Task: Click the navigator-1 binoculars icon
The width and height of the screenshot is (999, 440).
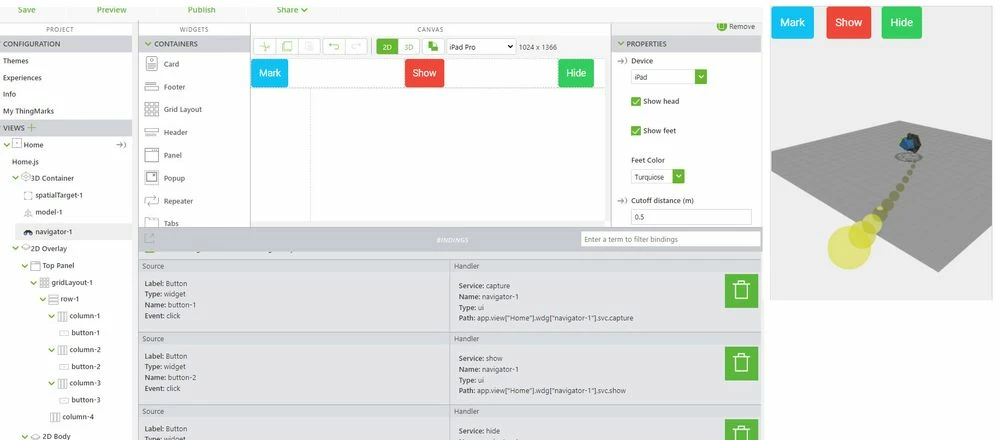Action: 28,232
